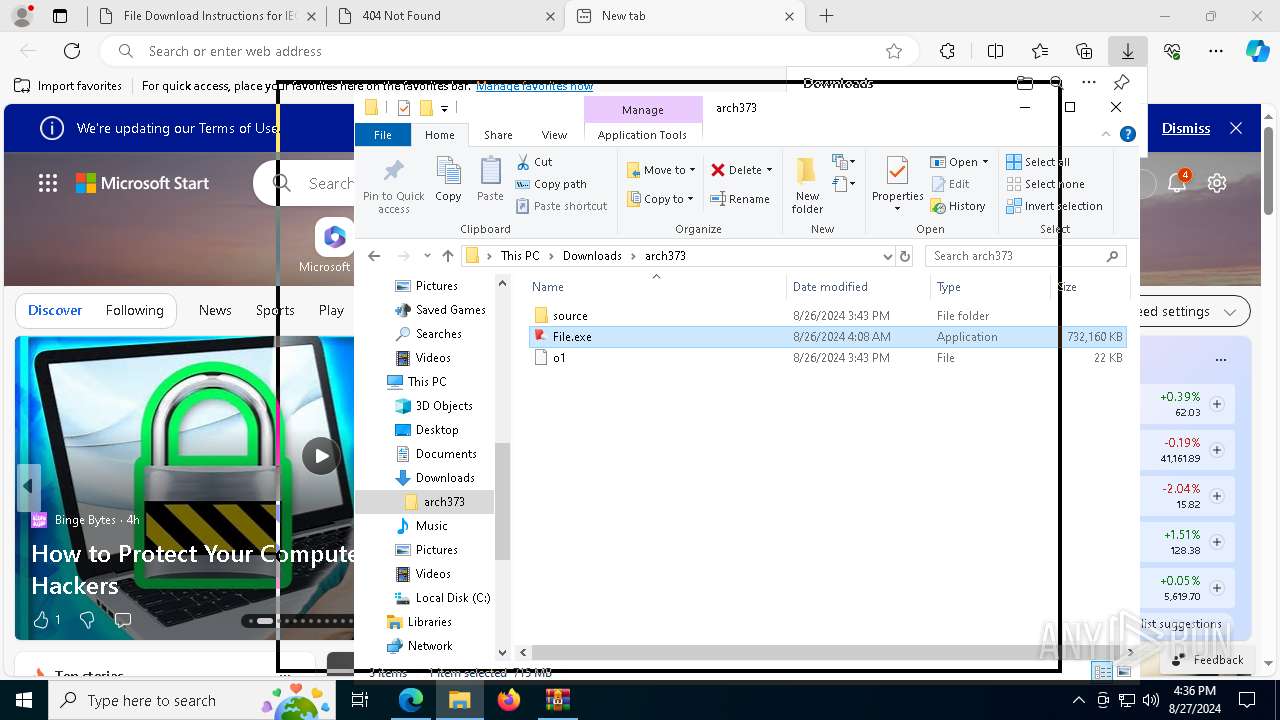The image size is (1280, 720).
Task: Click Feedback button in Edge page
Action: coord(1207,660)
